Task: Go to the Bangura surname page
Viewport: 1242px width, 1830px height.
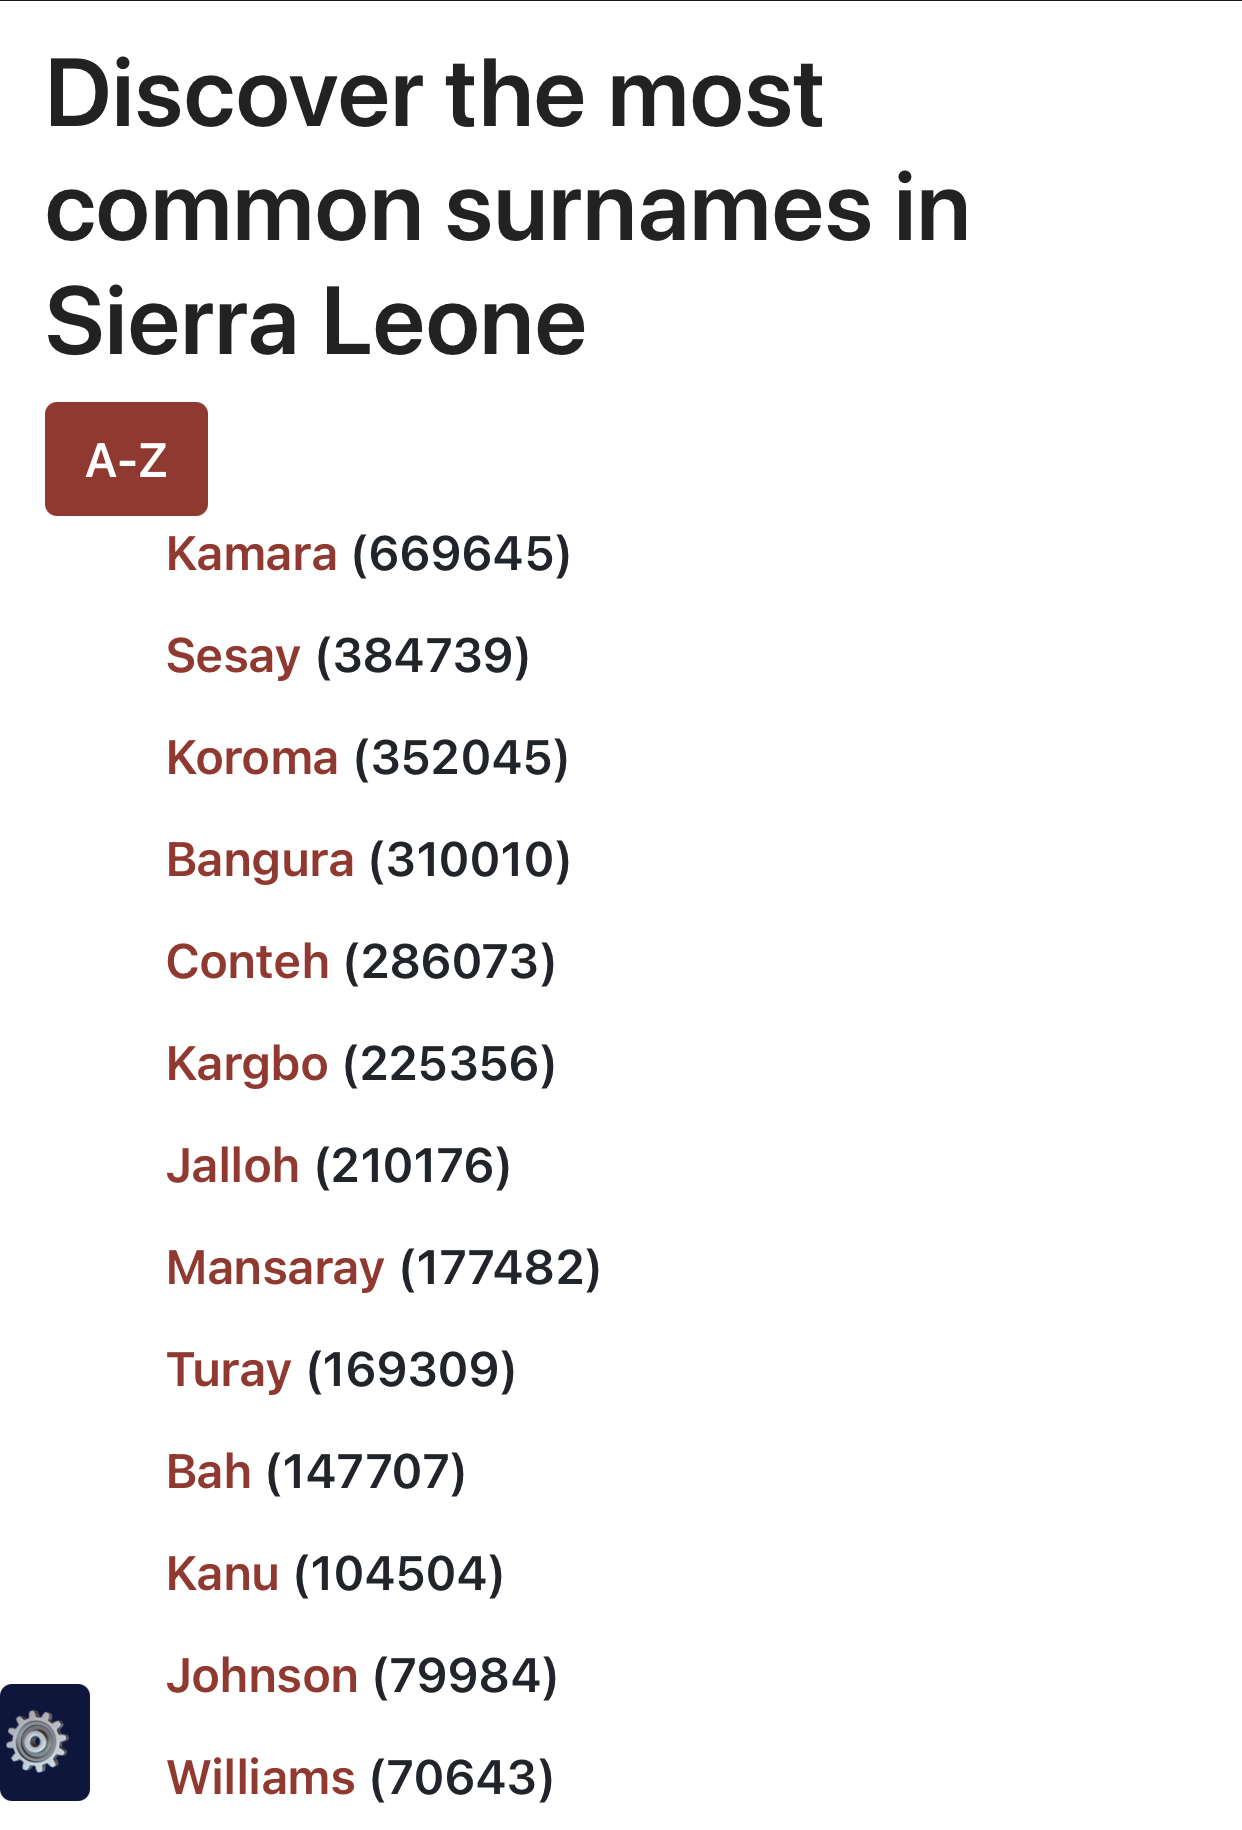Action: tap(260, 860)
